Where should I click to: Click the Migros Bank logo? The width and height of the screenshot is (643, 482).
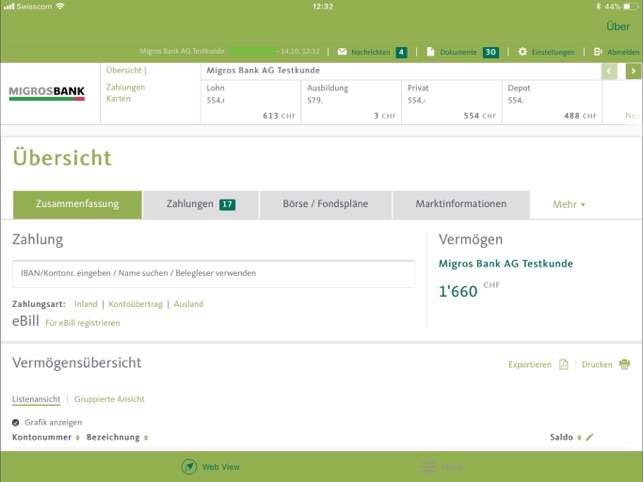[47, 93]
